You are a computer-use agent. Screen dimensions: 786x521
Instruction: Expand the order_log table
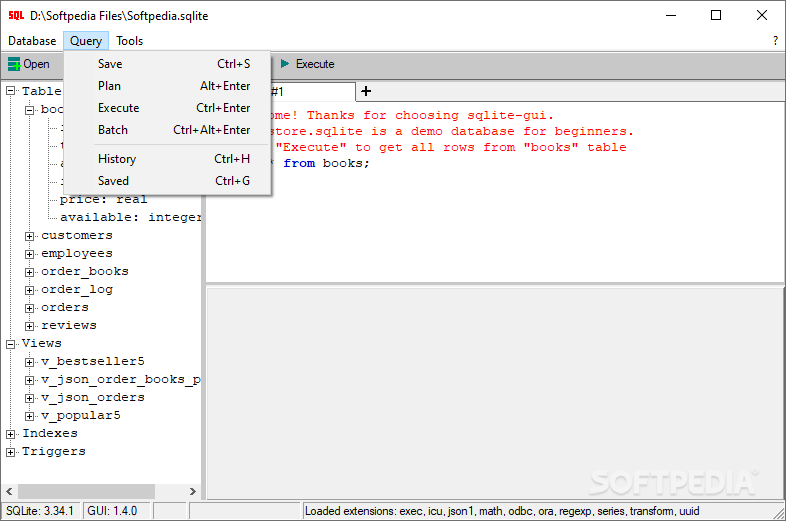click(30, 290)
